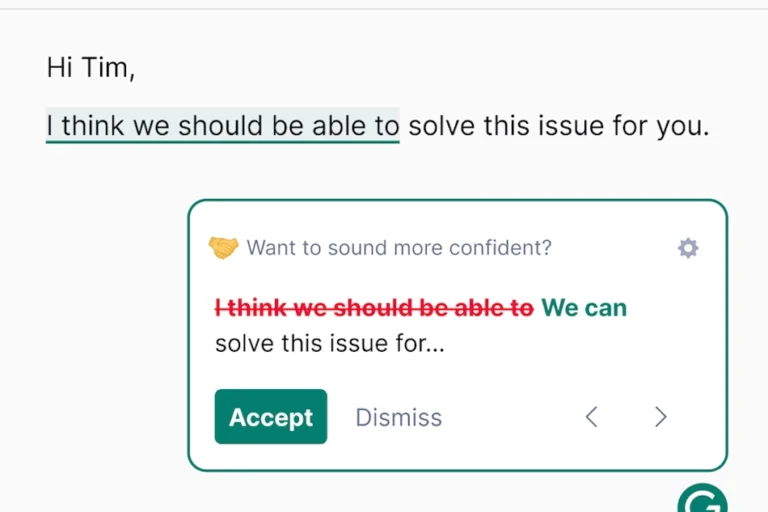Click "solve this issue for..." preview text
Image resolution: width=768 pixels, height=512 pixels.
(330, 343)
